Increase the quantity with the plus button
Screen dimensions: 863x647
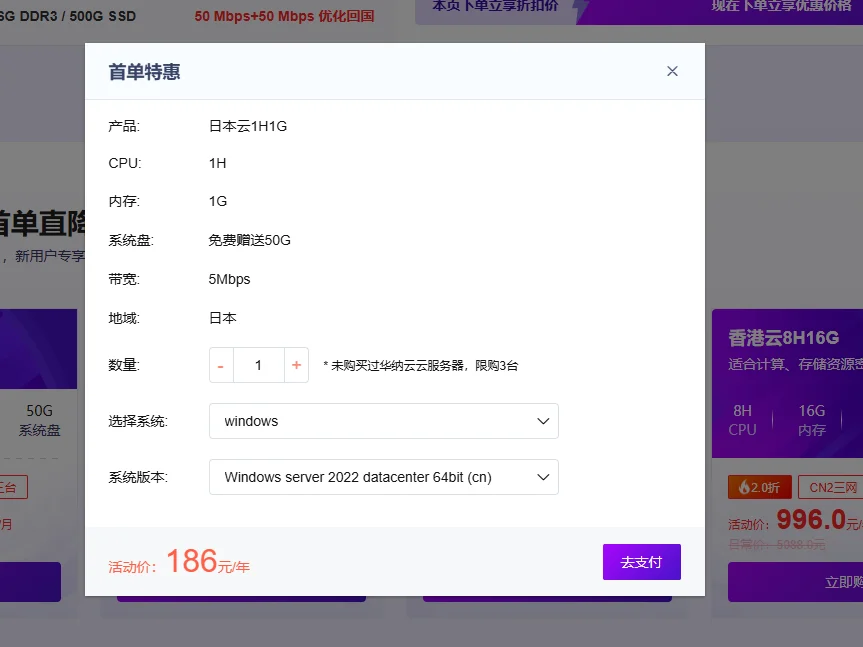(296, 365)
